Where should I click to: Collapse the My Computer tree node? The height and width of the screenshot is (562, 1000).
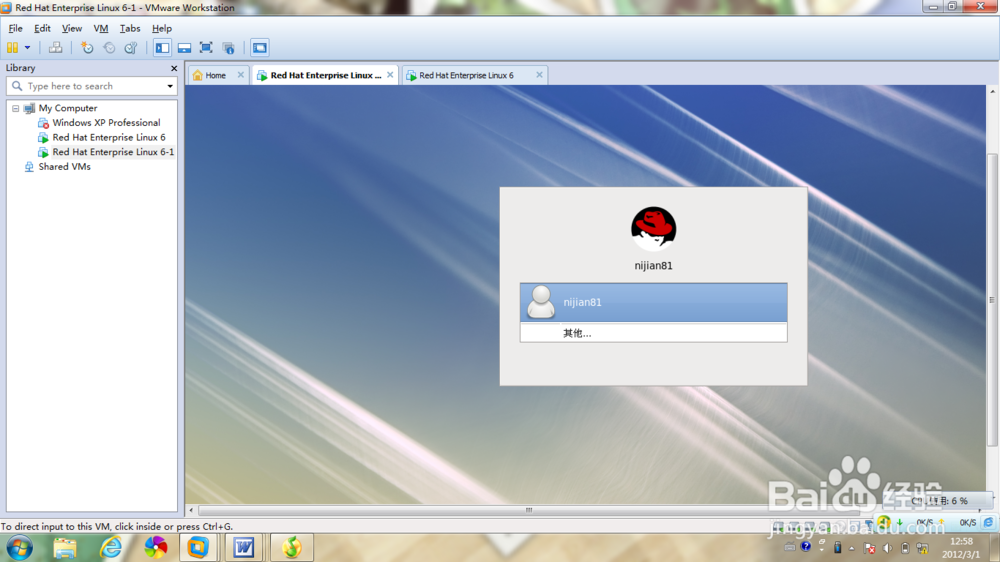tap(15, 108)
